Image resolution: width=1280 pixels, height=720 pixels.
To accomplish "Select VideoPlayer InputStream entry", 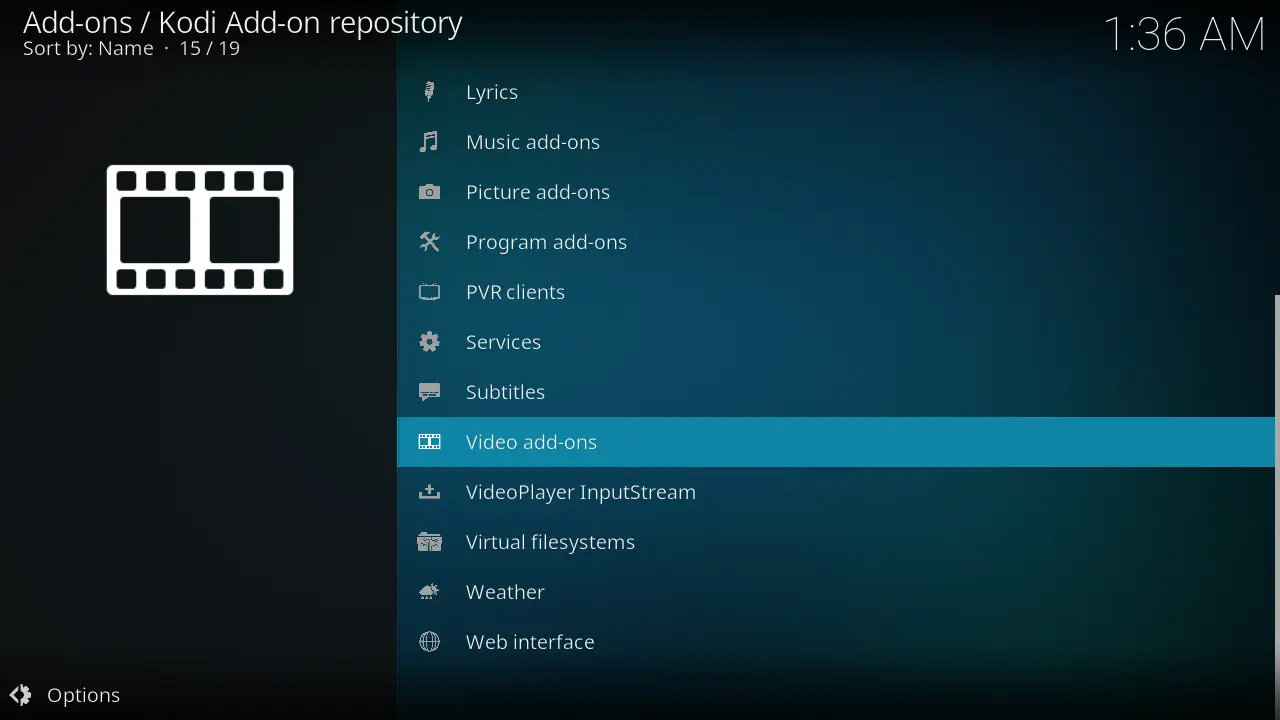I will (838, 492).
